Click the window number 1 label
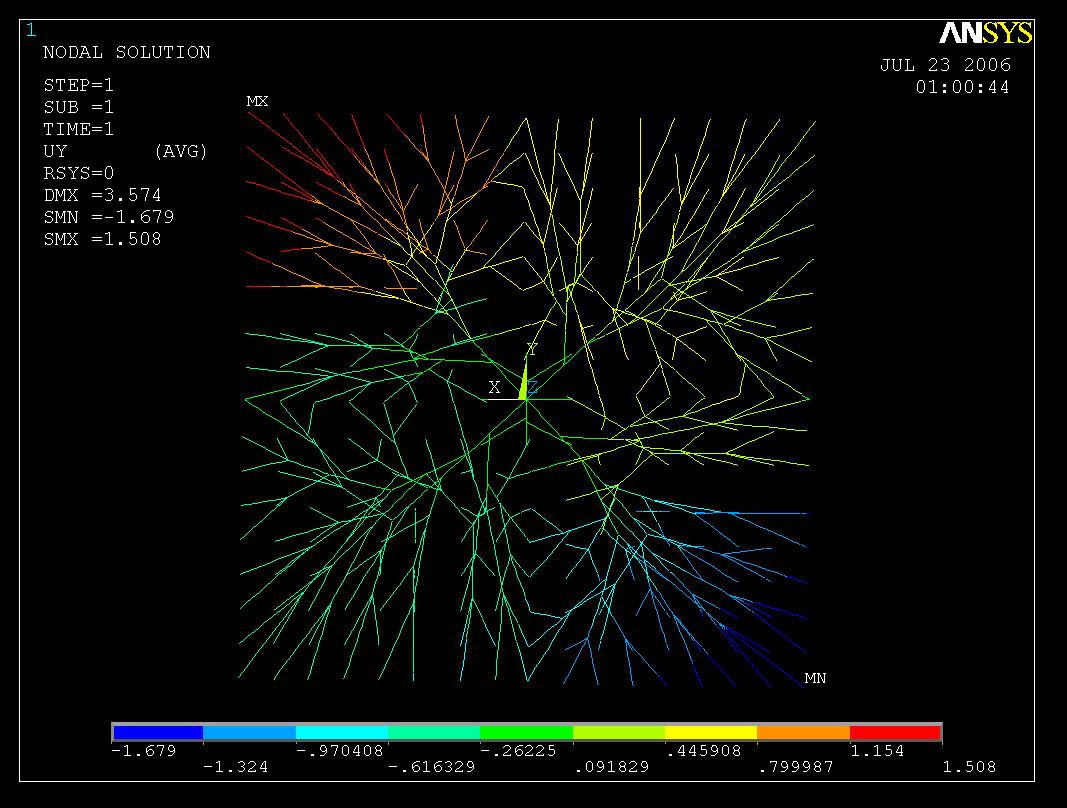Screen dimensions: 1067x808 (31, 29)
